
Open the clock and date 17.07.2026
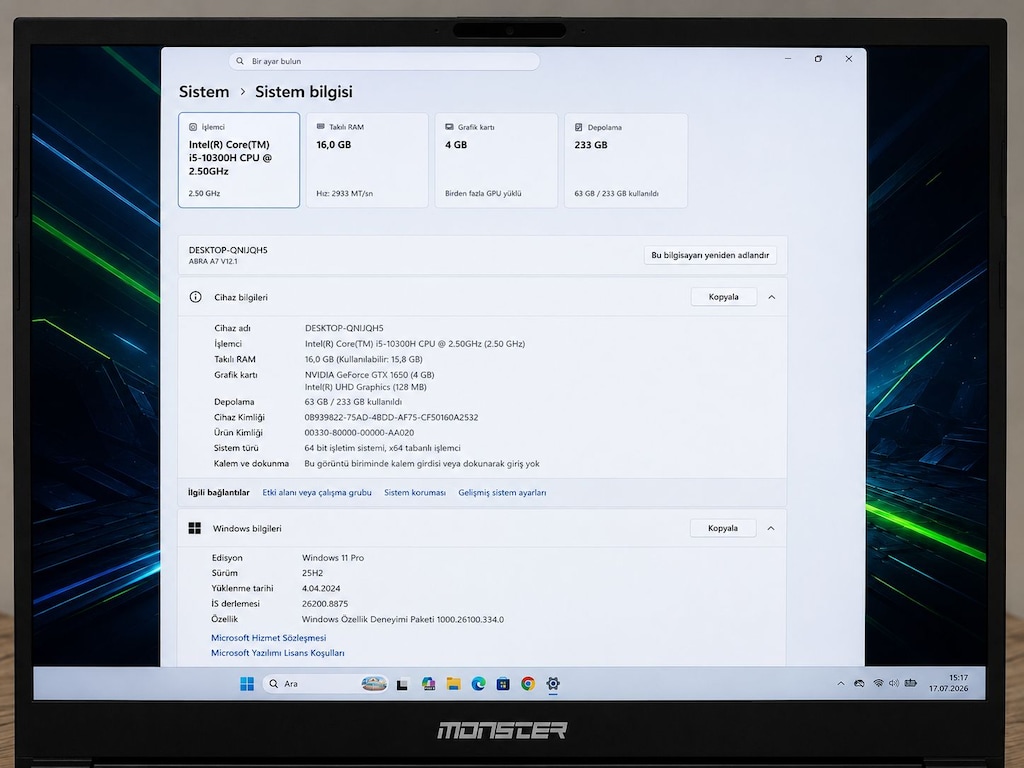[949, 683]
